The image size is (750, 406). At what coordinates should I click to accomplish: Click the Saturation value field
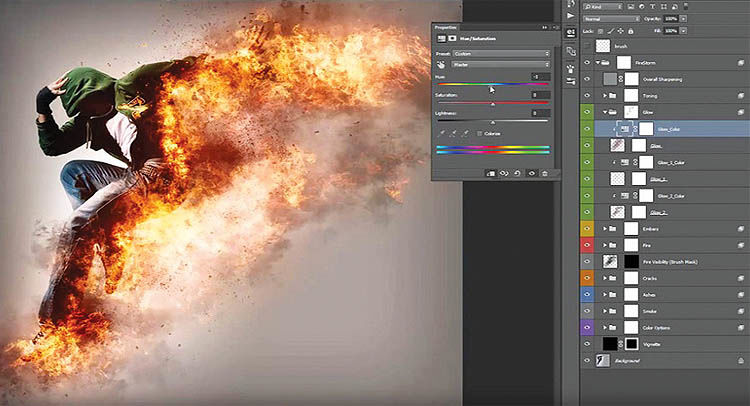[540, 95]
